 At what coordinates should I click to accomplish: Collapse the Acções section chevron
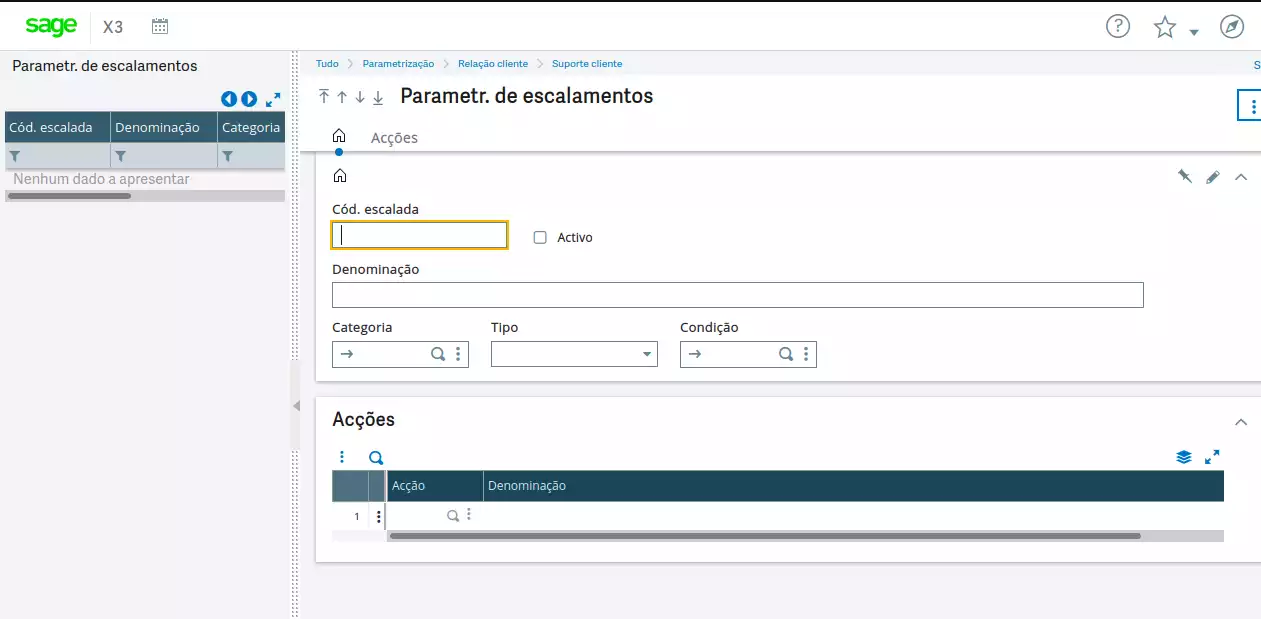pyautogui.click(x=1241, y=422)
